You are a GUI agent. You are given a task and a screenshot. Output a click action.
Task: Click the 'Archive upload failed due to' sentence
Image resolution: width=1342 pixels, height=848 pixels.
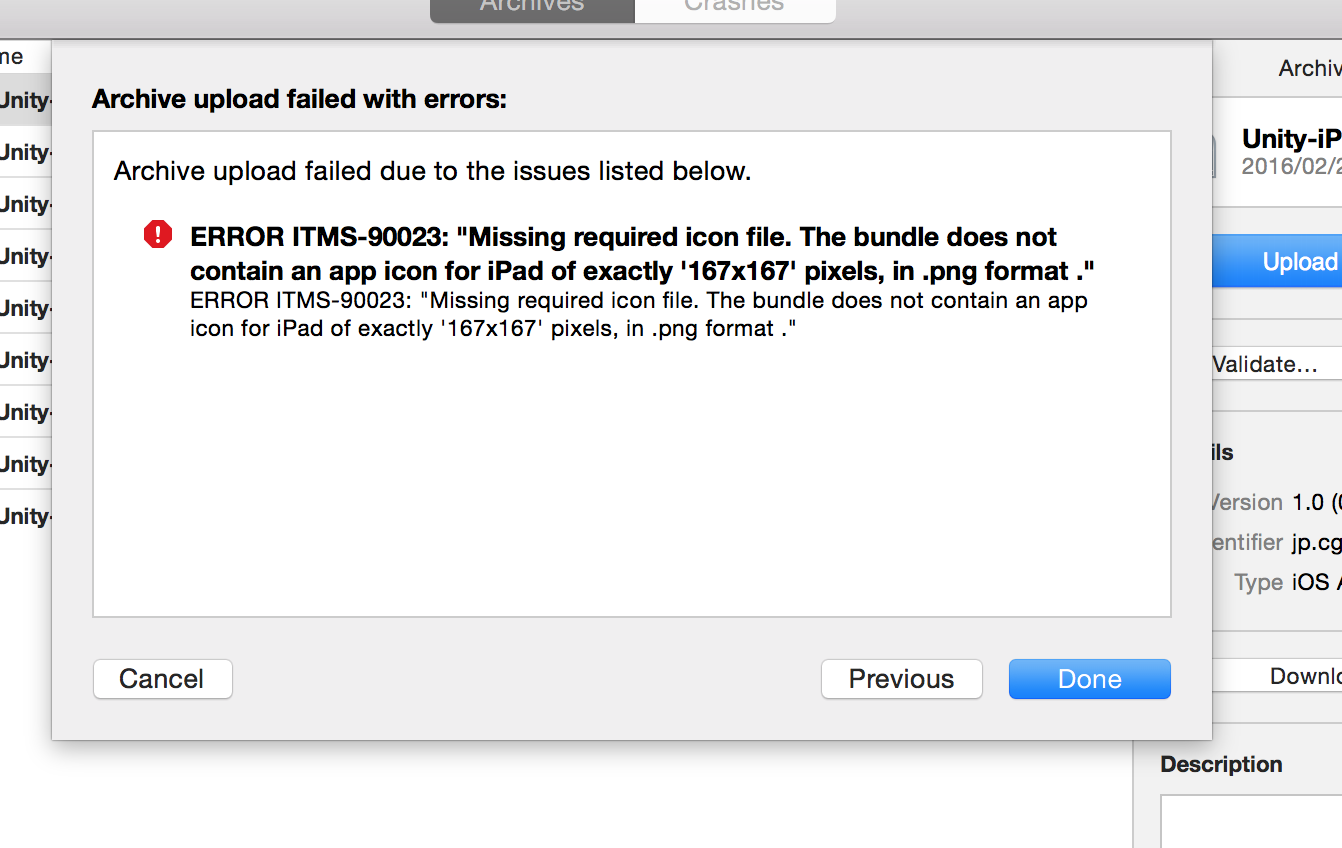[432, 171]
